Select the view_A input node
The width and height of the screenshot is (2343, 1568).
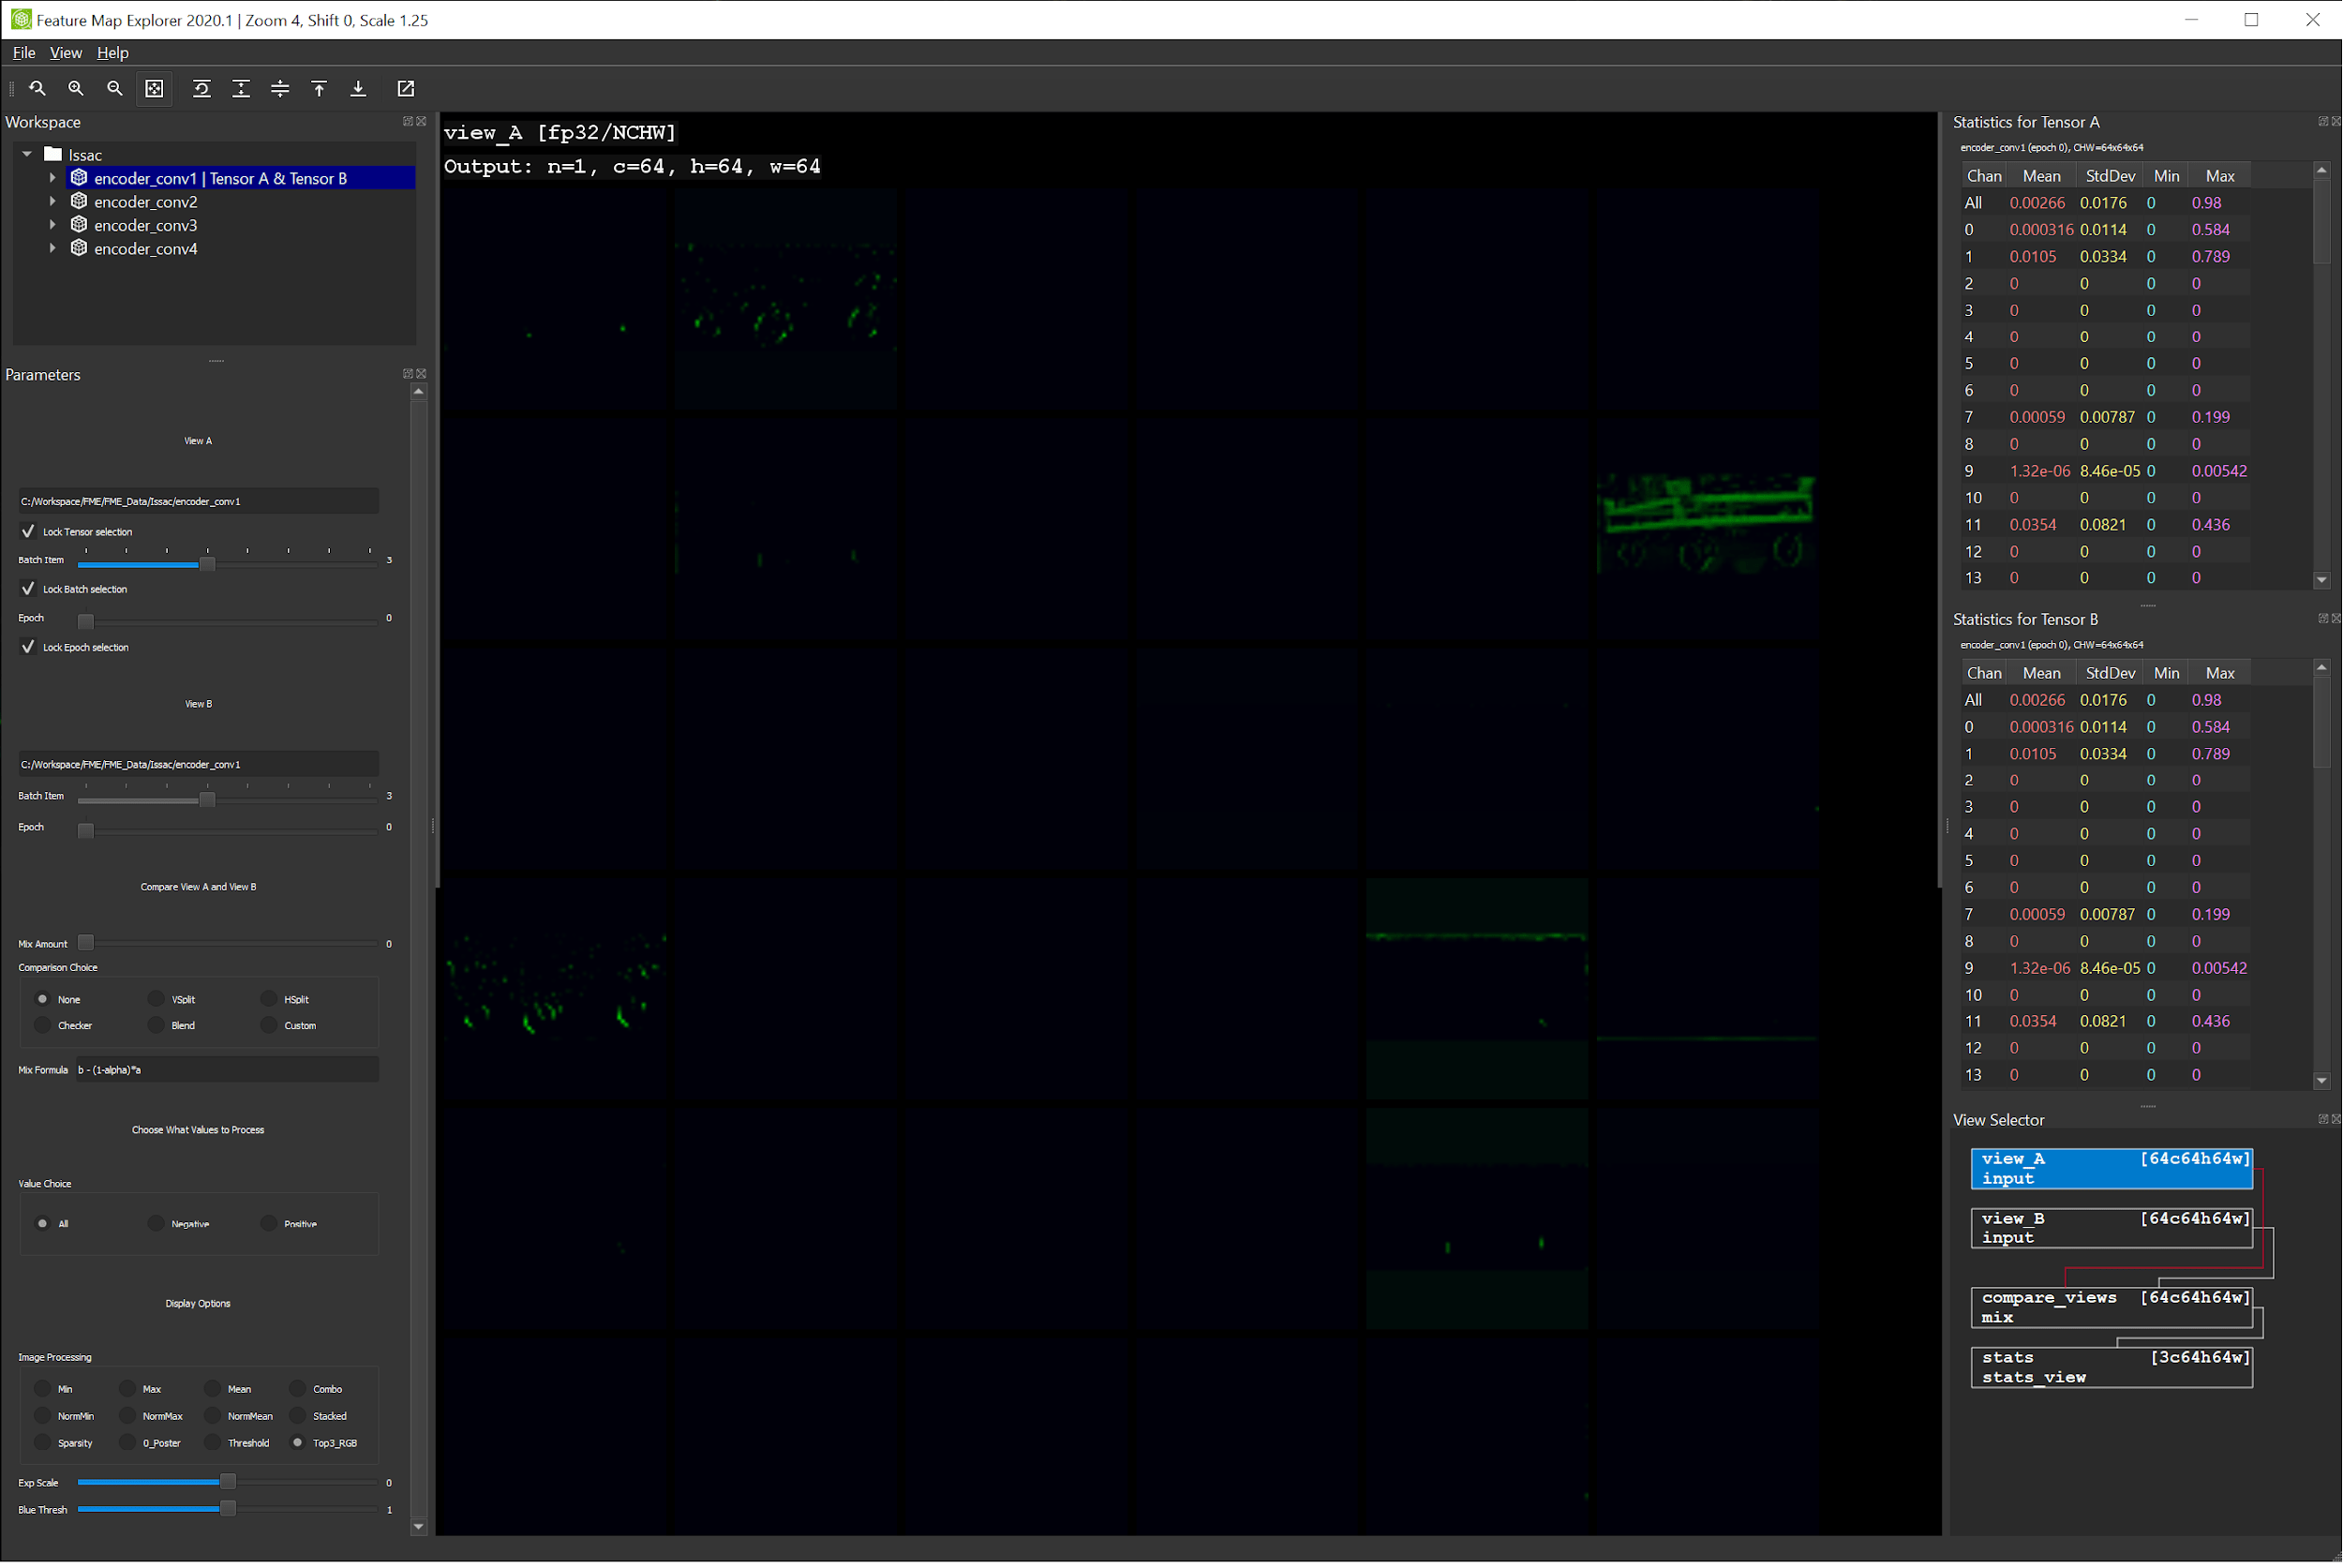(2112, 1169)
